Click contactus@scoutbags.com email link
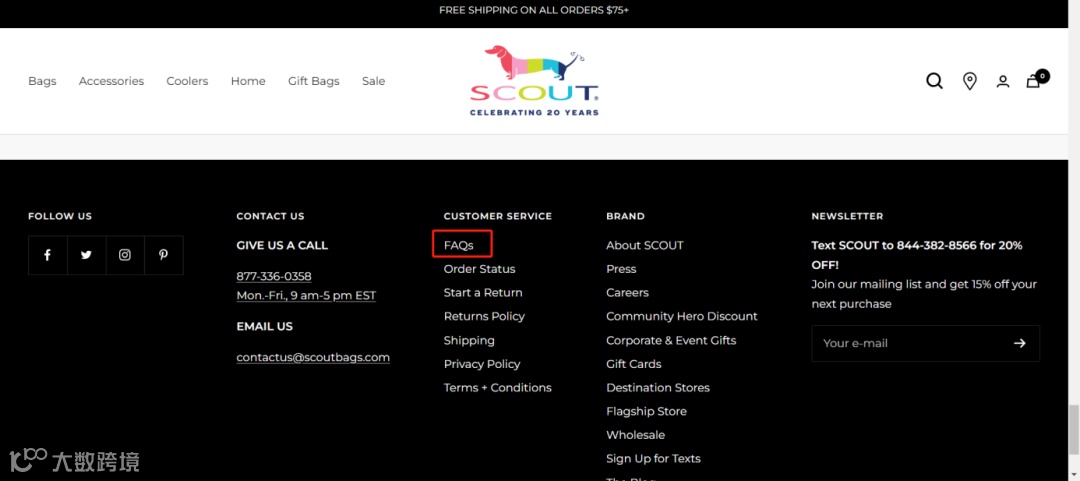This screenshot has width=1080, height=481. coord(313,358)
